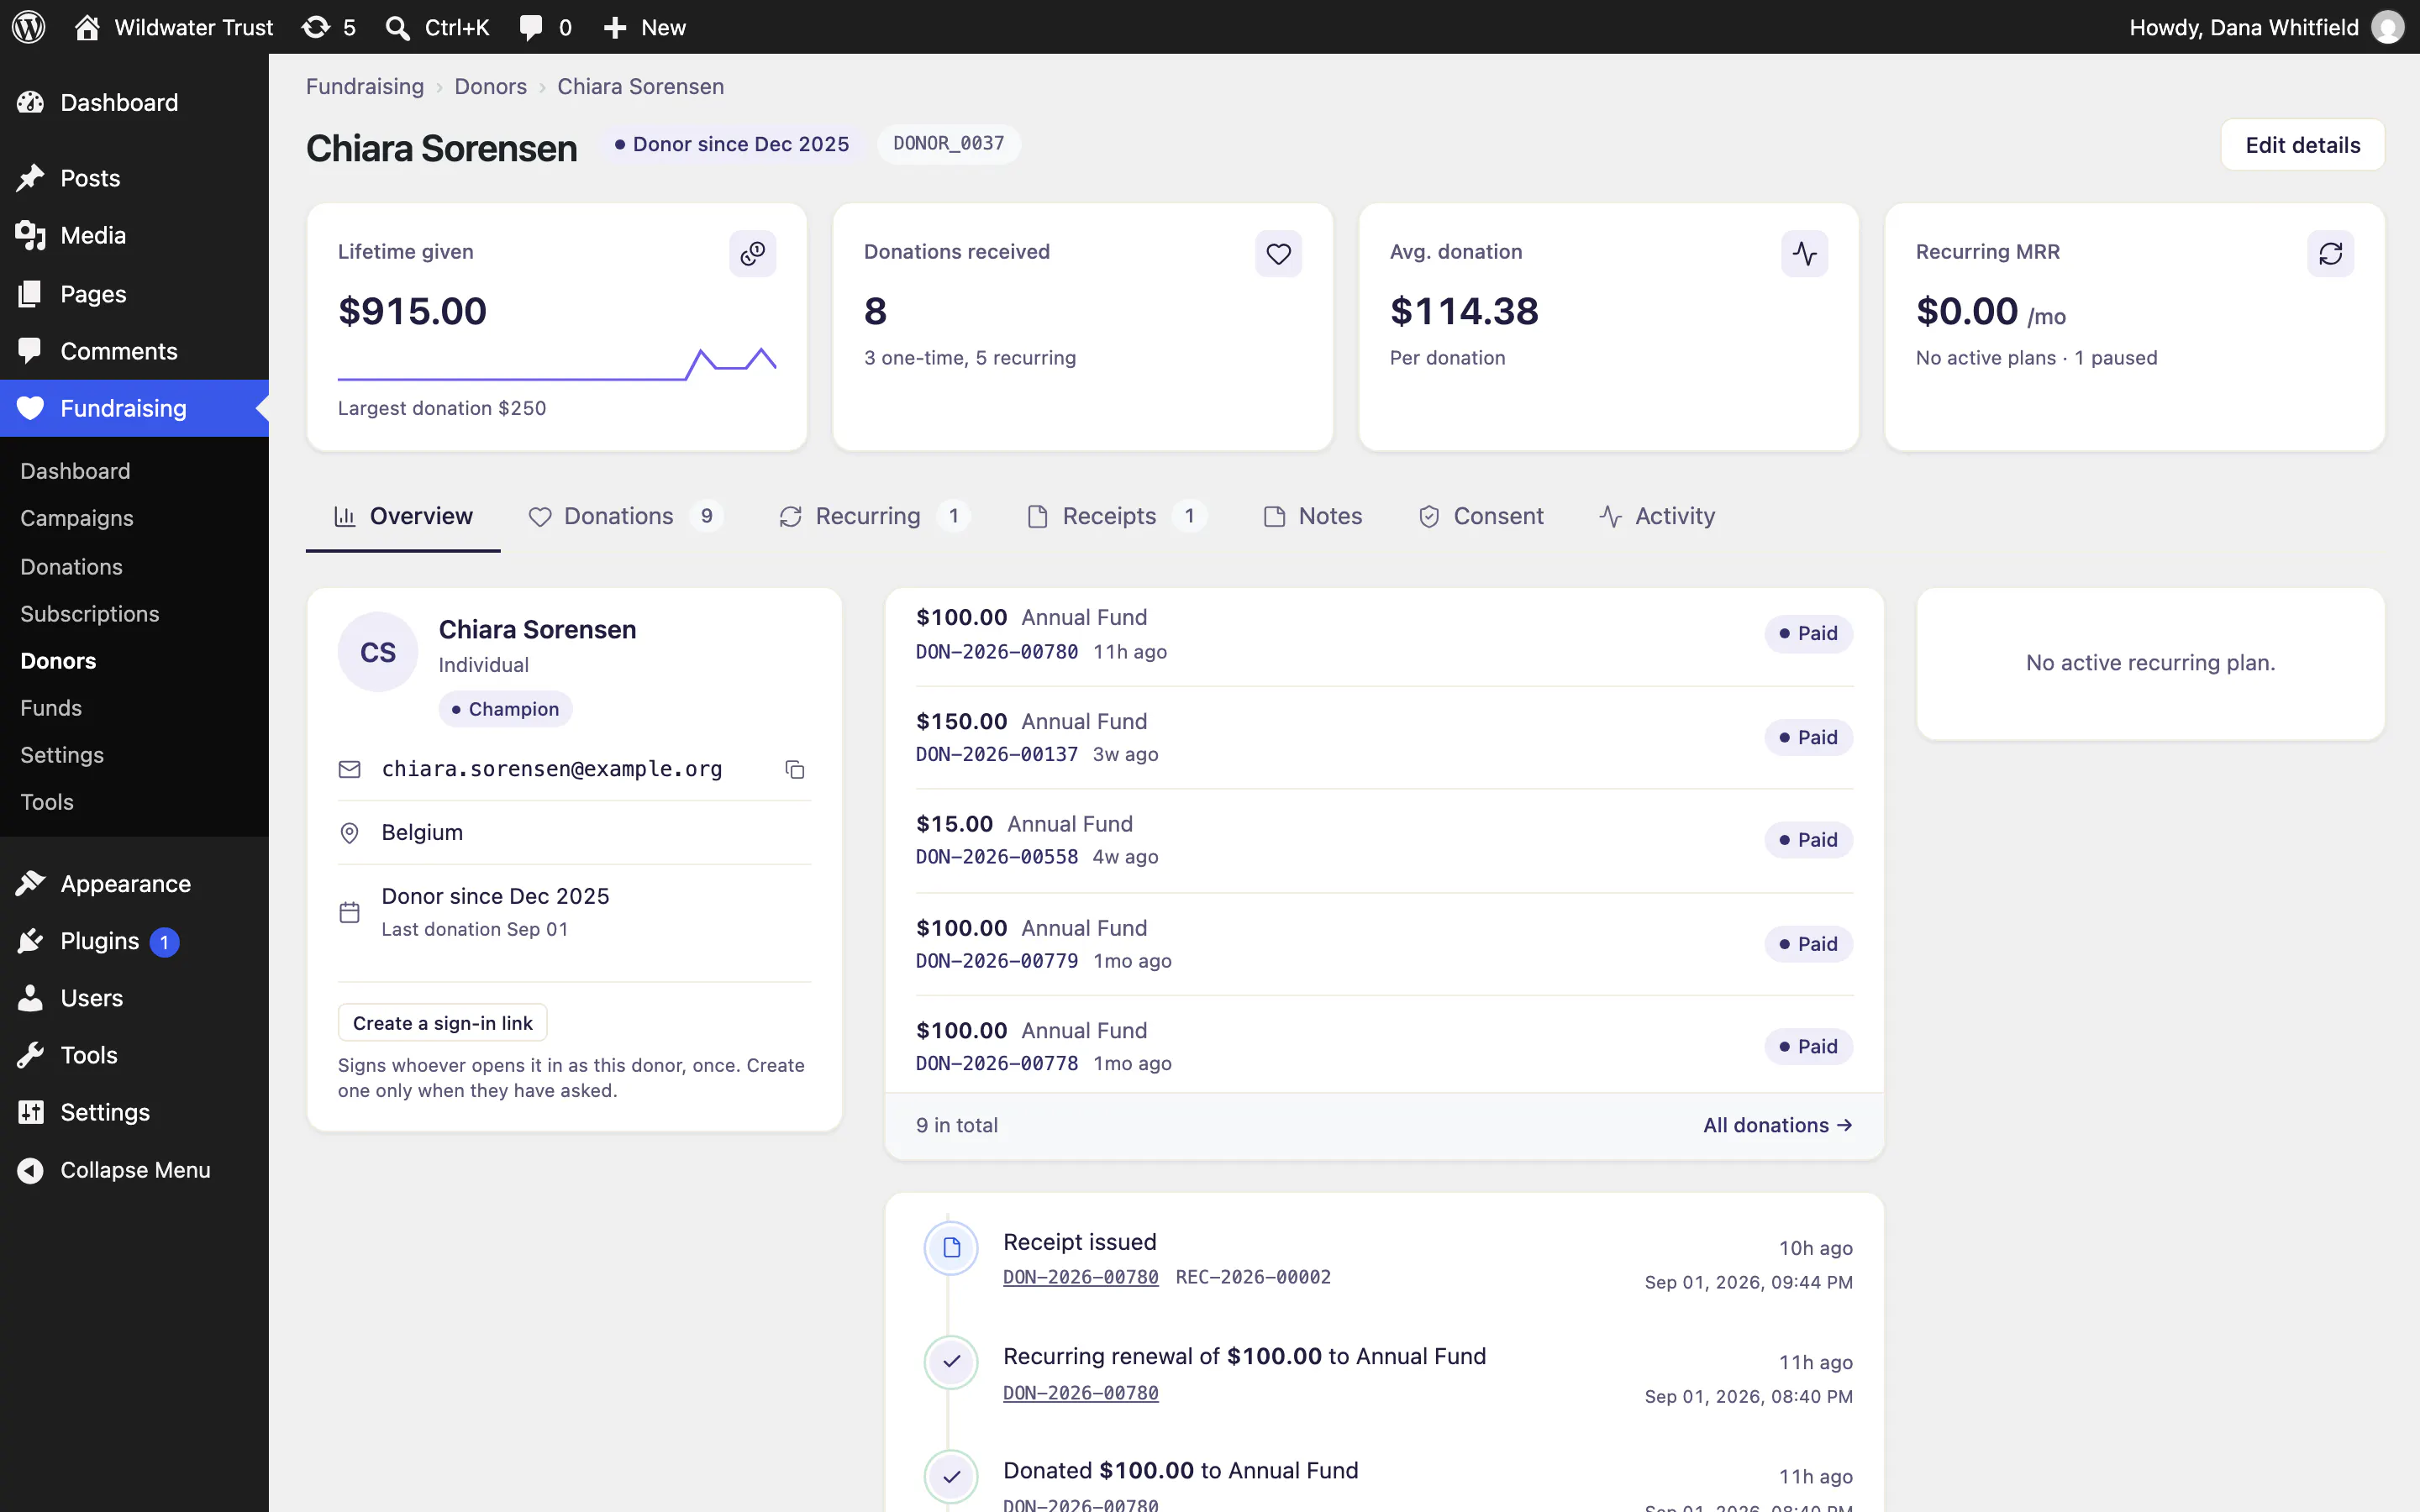Select the Overview tab
The width and height of the screenshot is (2420, 1512).
click(403, 516)
